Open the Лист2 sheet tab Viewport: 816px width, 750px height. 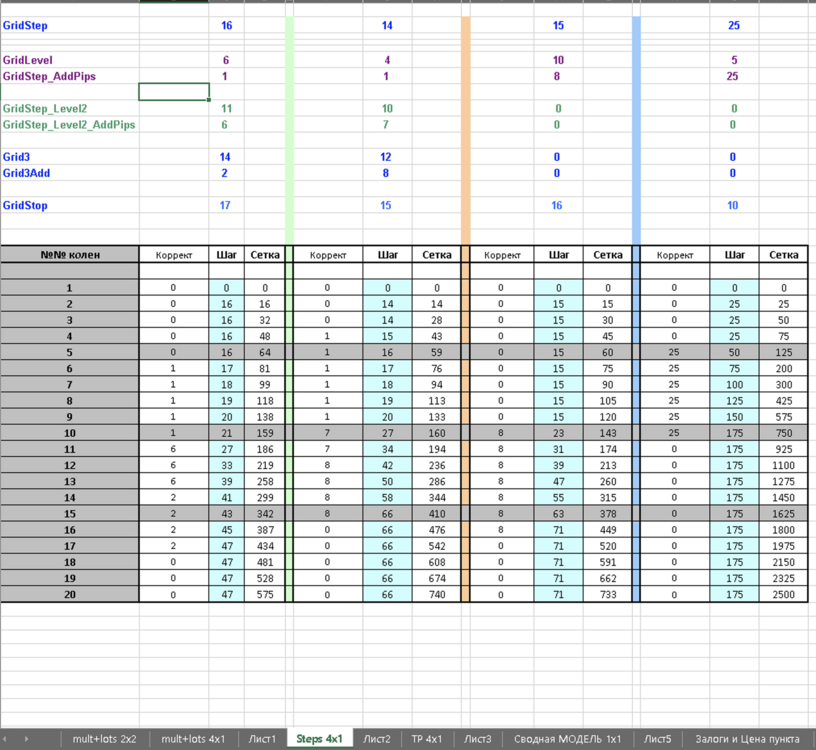[x=377, y=739]
